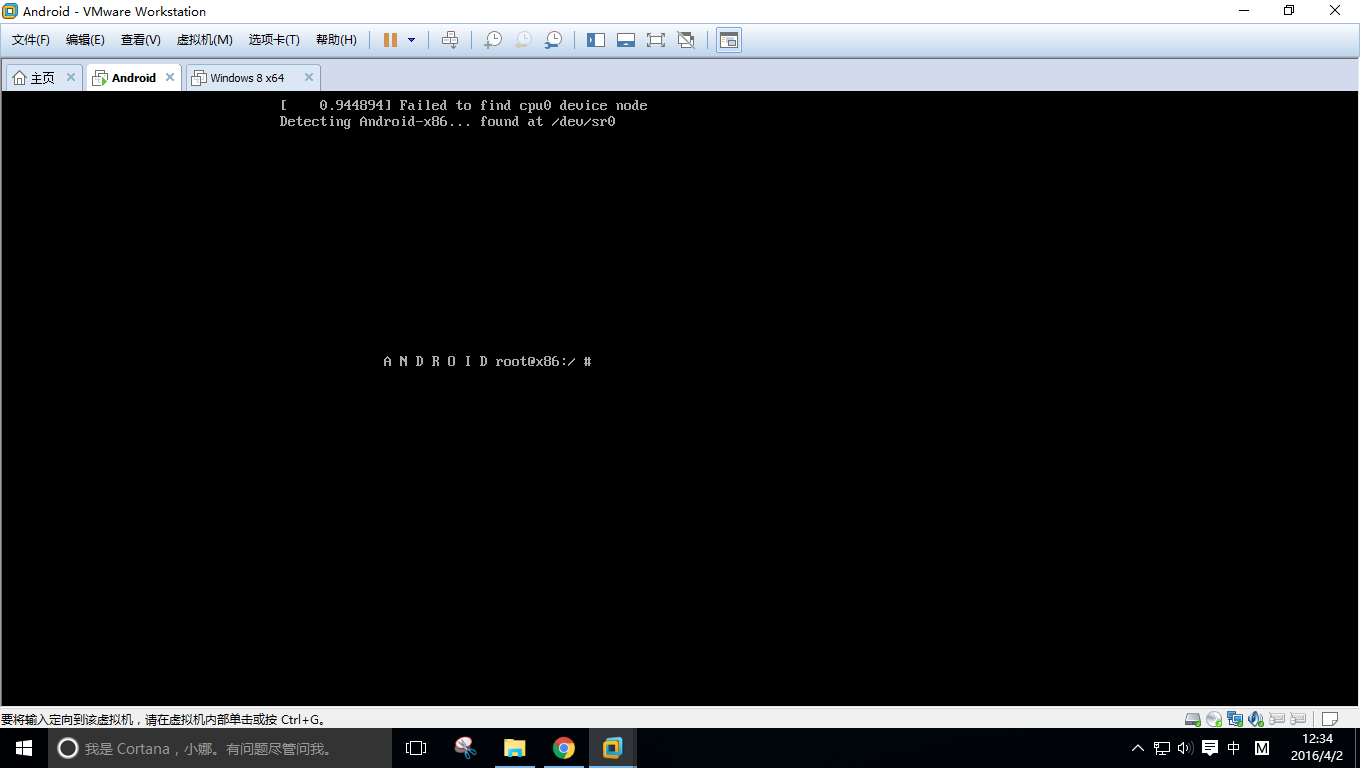This screenshot has height=768, width=1360.
Task: Switch to the Windows 8 x64 tab
Action: (253, 77)
